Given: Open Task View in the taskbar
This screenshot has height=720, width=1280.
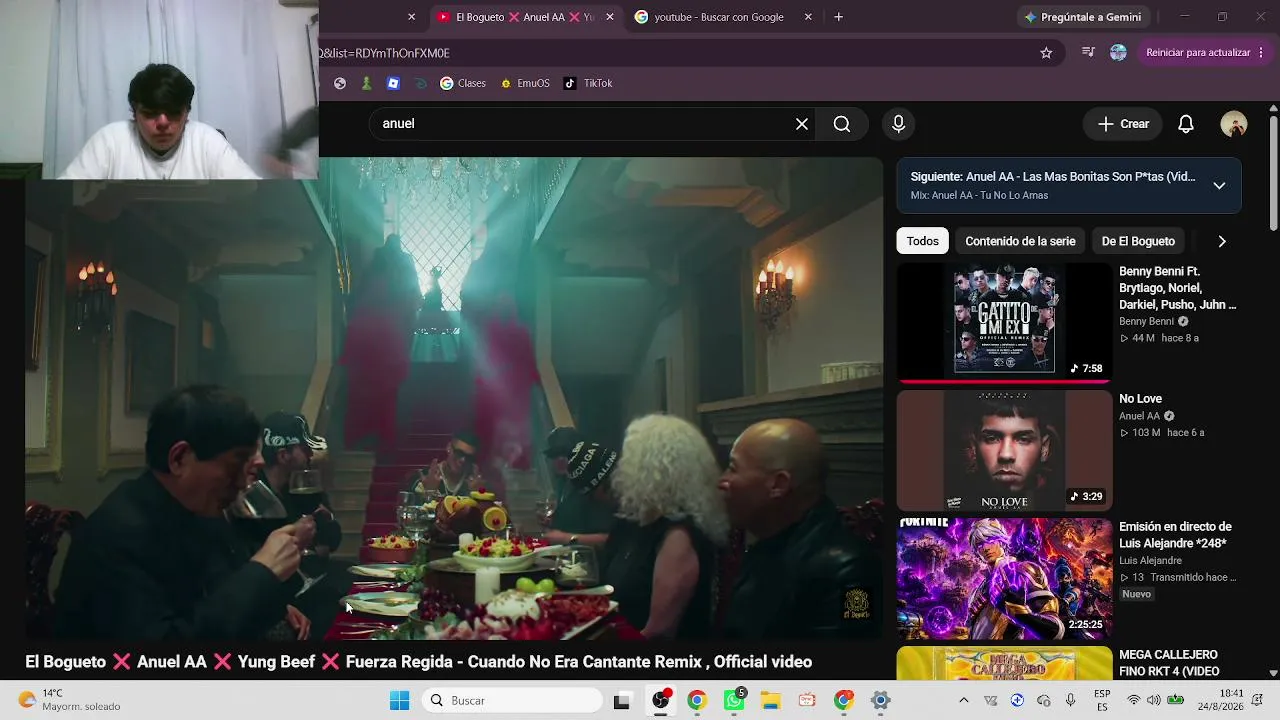Looking at the screenshot, I should (622, 700).
